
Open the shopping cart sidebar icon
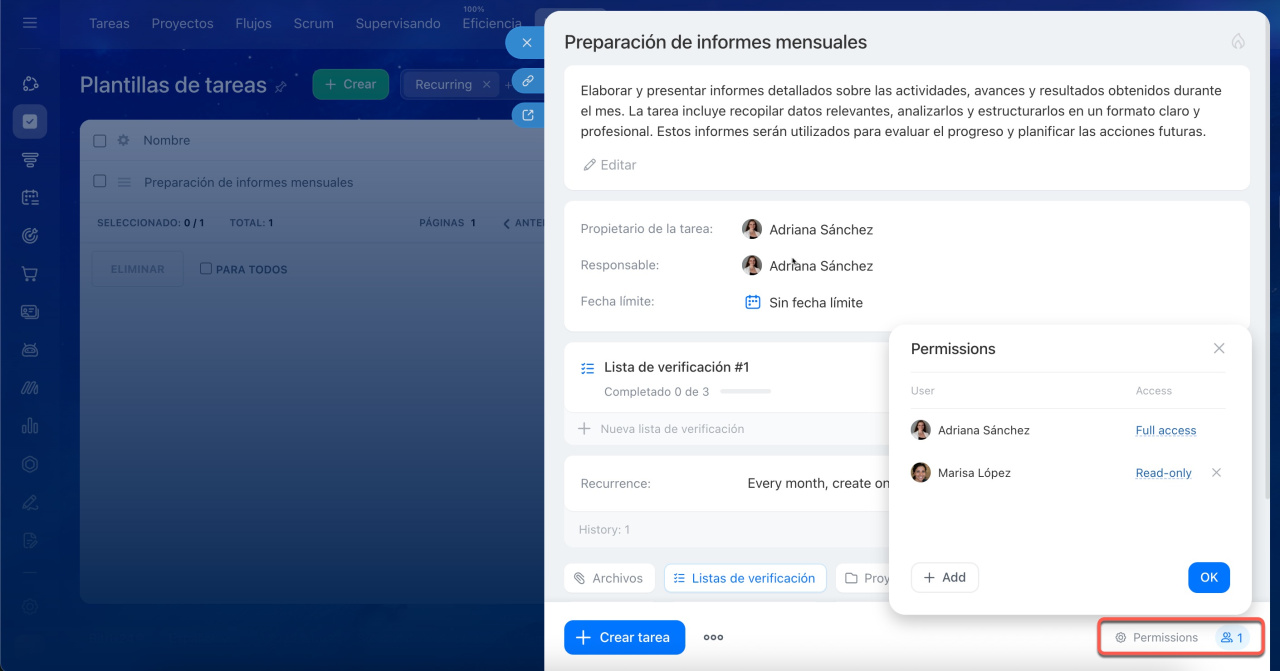[30, 274]
